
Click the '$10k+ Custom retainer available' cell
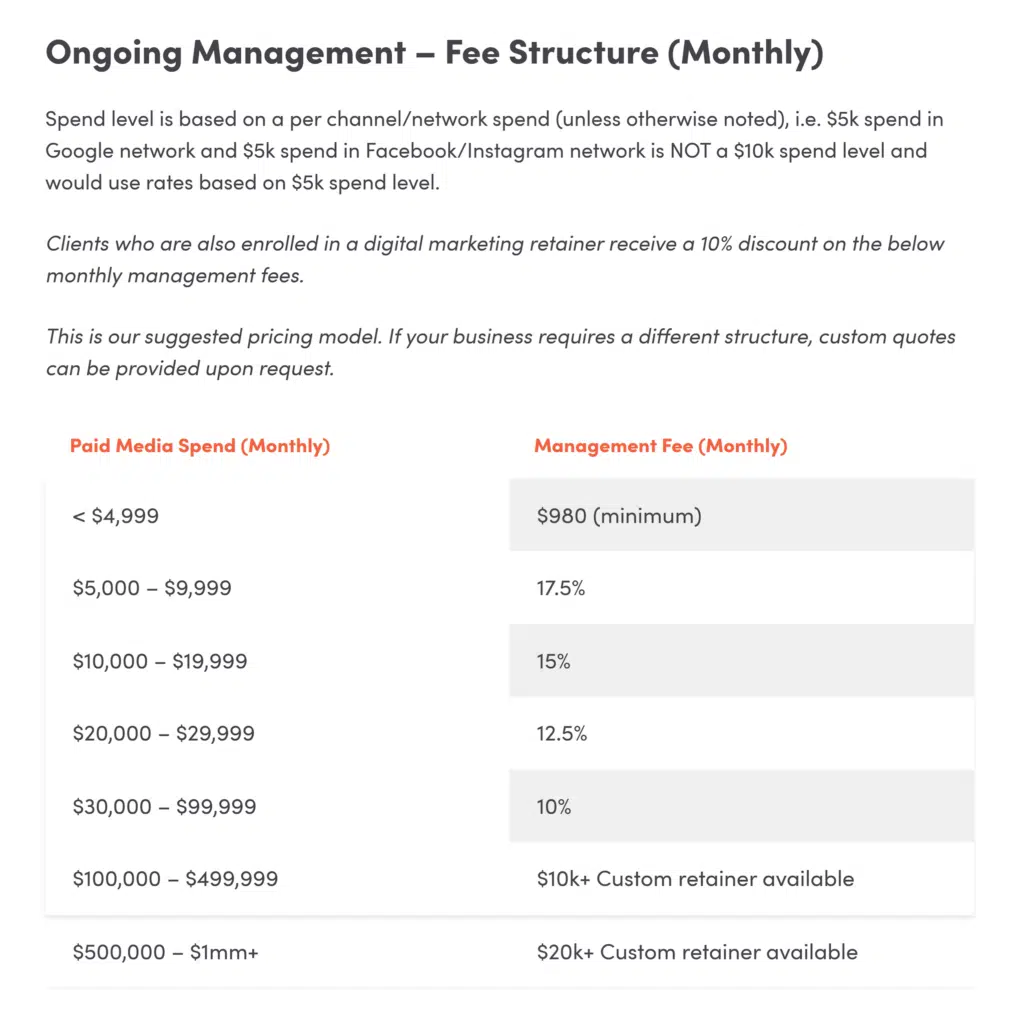[x=695, y=879]
